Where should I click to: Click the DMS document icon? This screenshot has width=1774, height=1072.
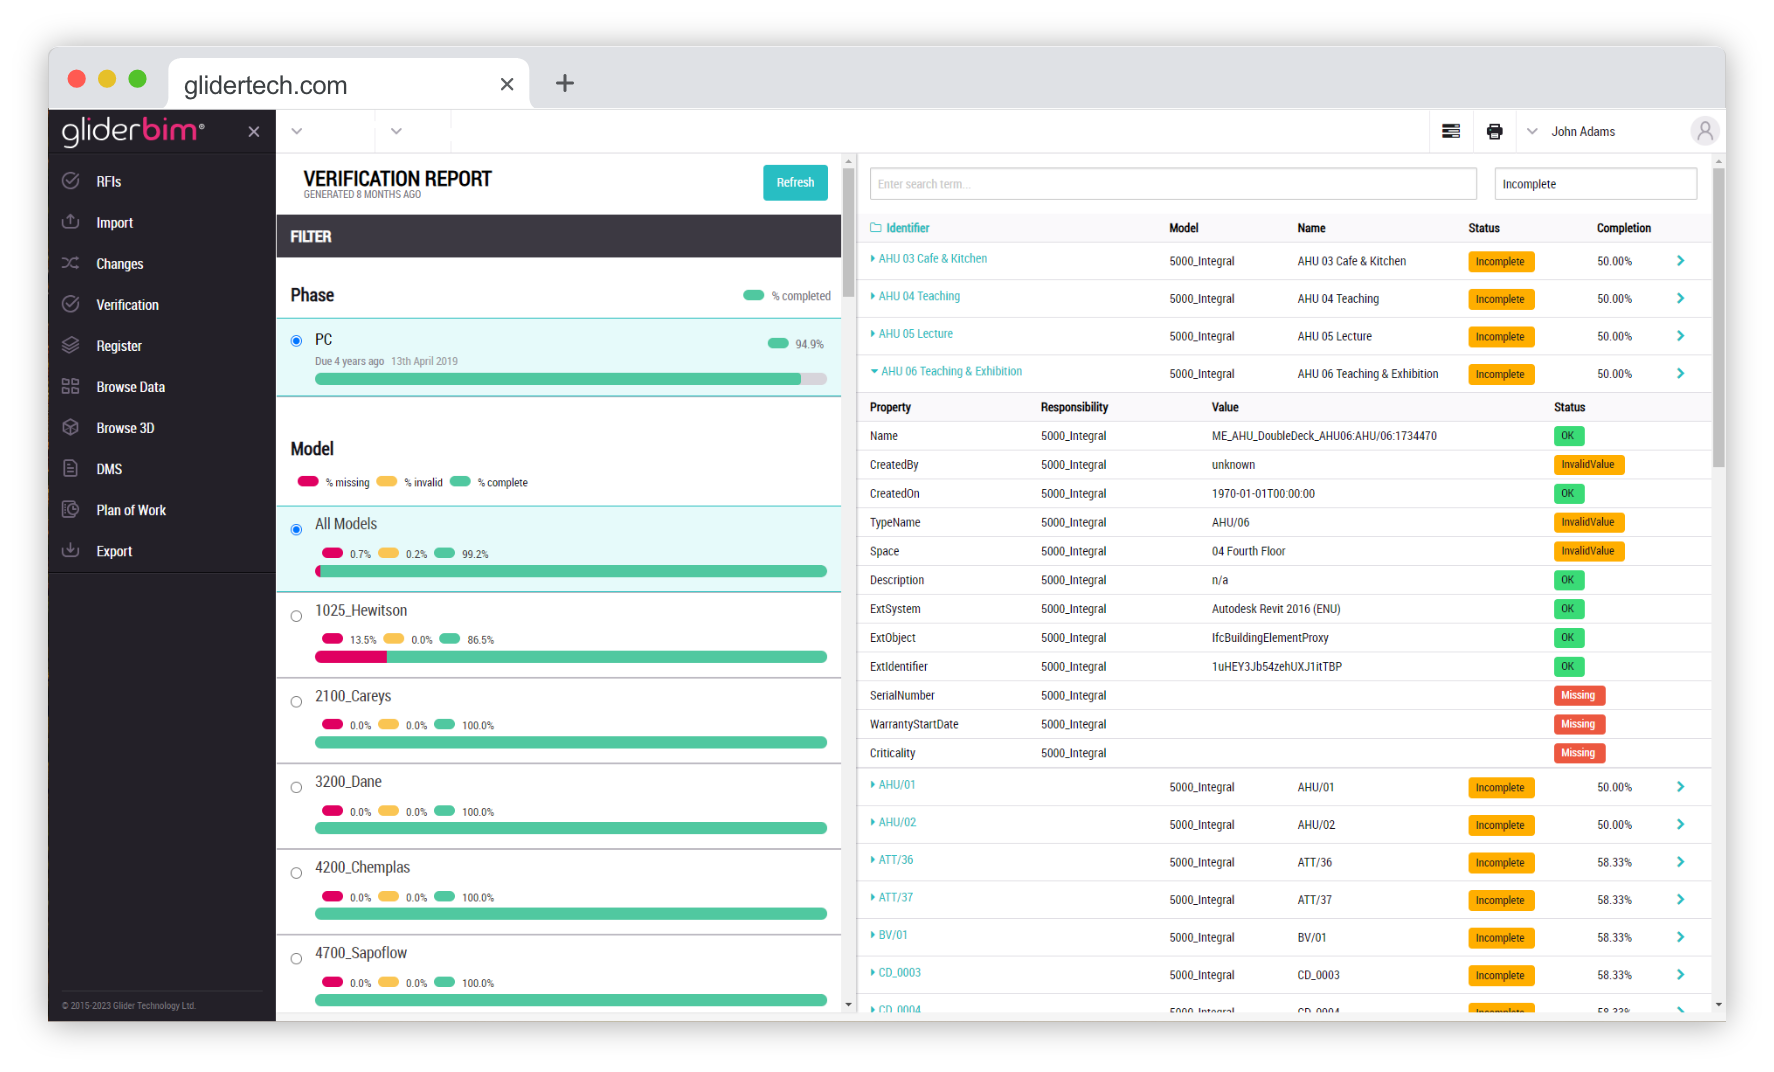pyautogui.click(x=71, y=469)
